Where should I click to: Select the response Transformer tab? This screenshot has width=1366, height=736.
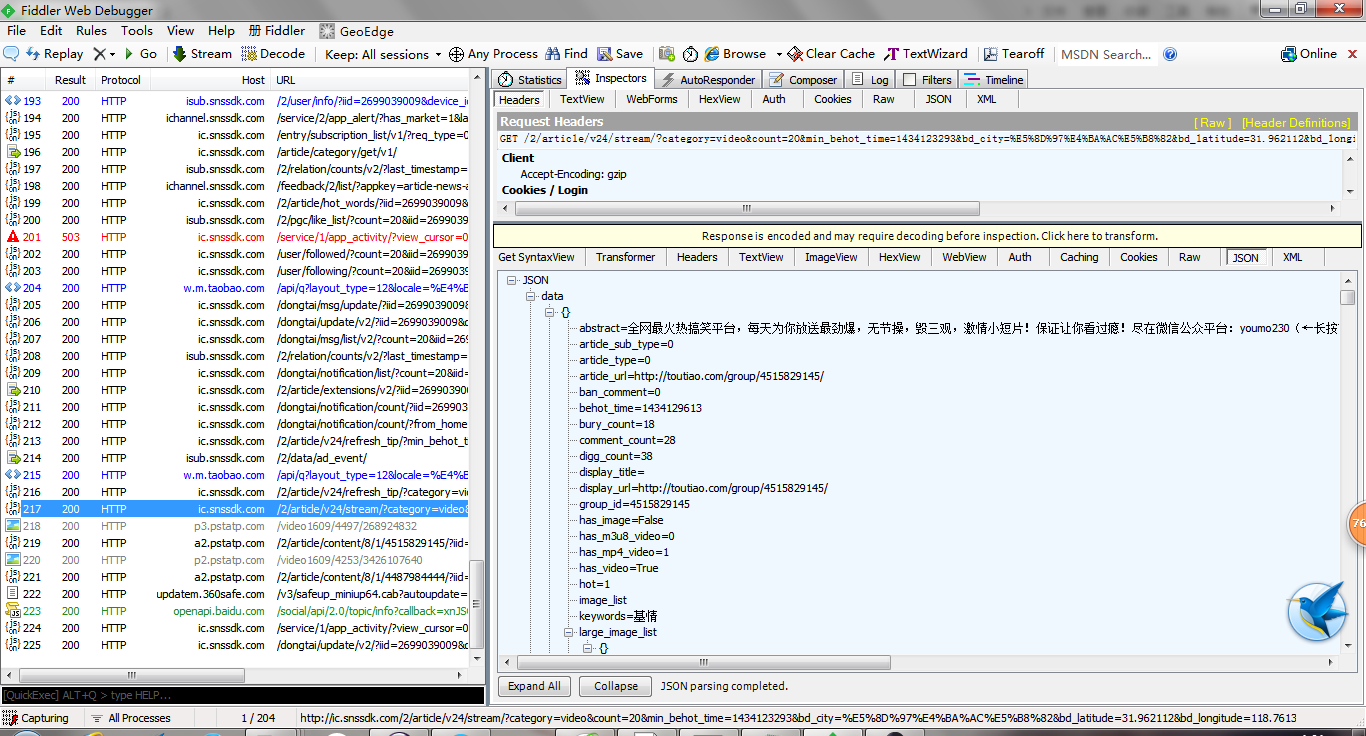[625, 257]
